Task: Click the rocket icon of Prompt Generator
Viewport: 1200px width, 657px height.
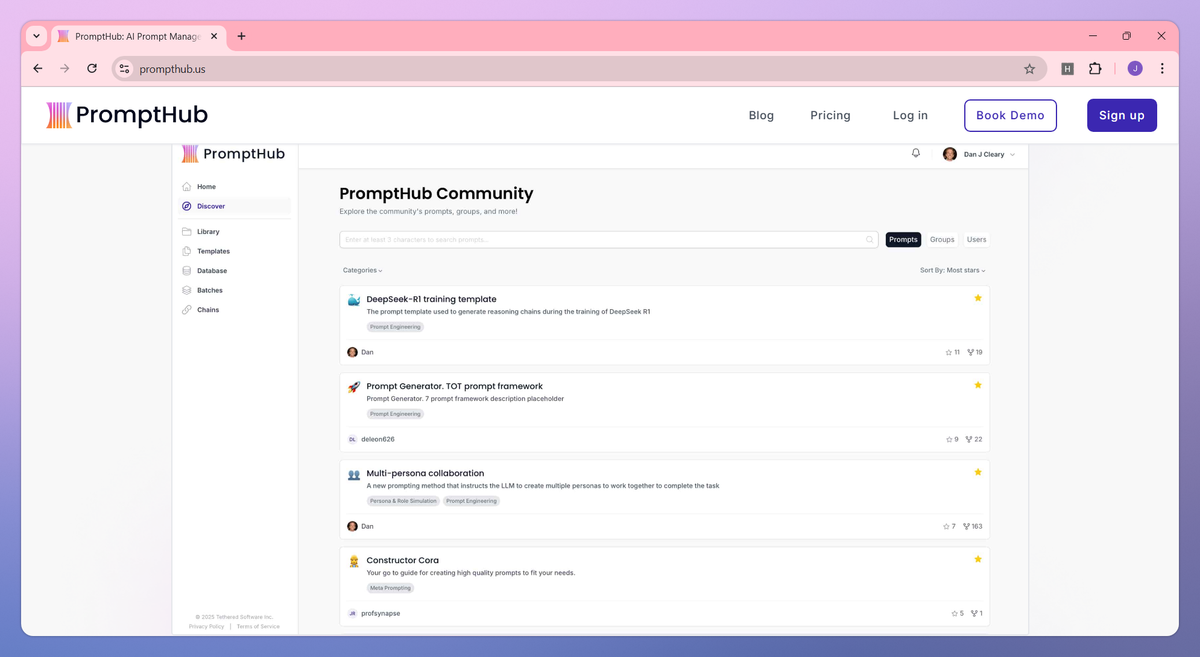Action: (x=354, y=387)
